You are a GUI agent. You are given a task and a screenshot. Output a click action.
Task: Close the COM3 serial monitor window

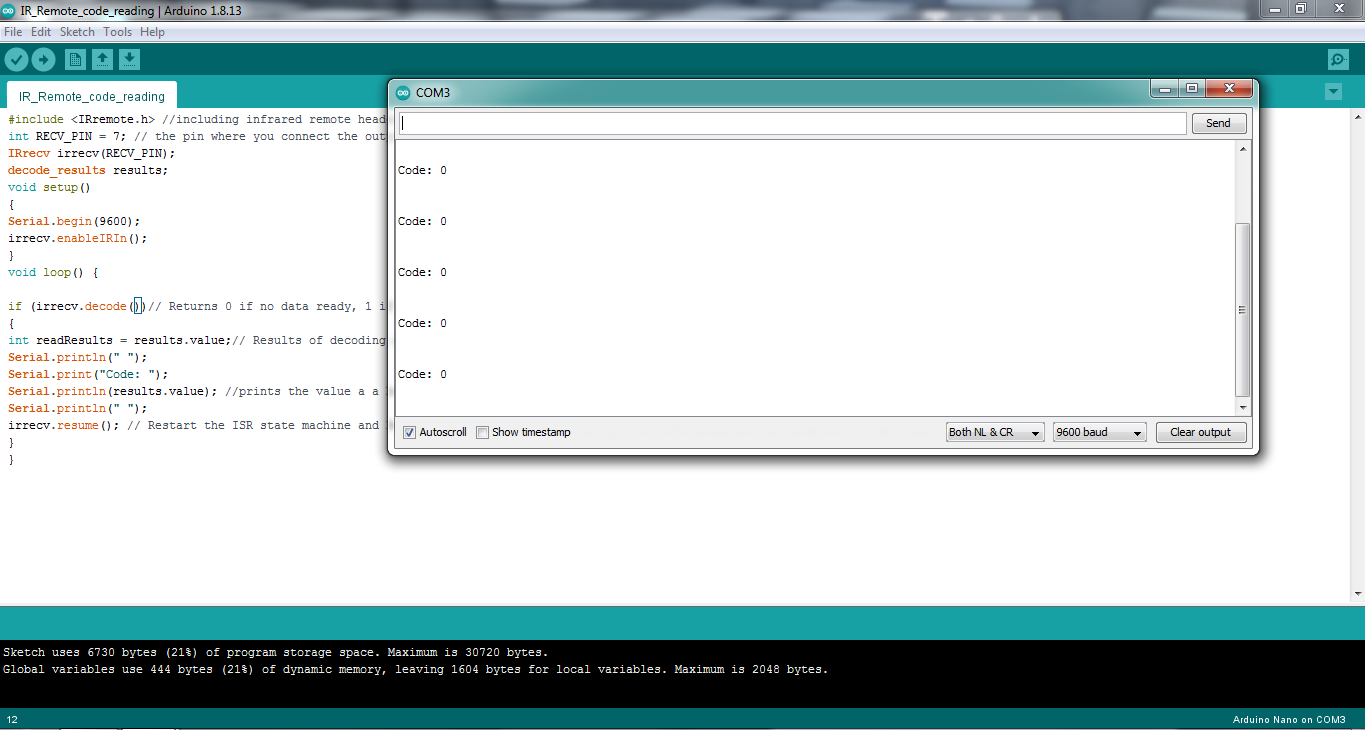click(1228, 89)
